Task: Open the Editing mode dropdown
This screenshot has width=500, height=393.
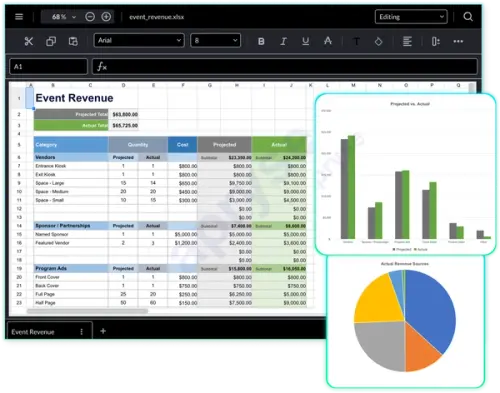Action: click(x=411, y=17)
